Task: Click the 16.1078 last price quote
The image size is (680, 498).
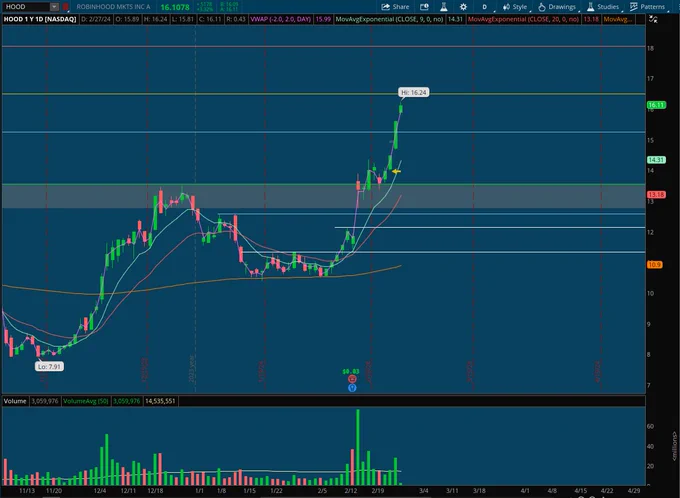Action: tap(175, 7)
